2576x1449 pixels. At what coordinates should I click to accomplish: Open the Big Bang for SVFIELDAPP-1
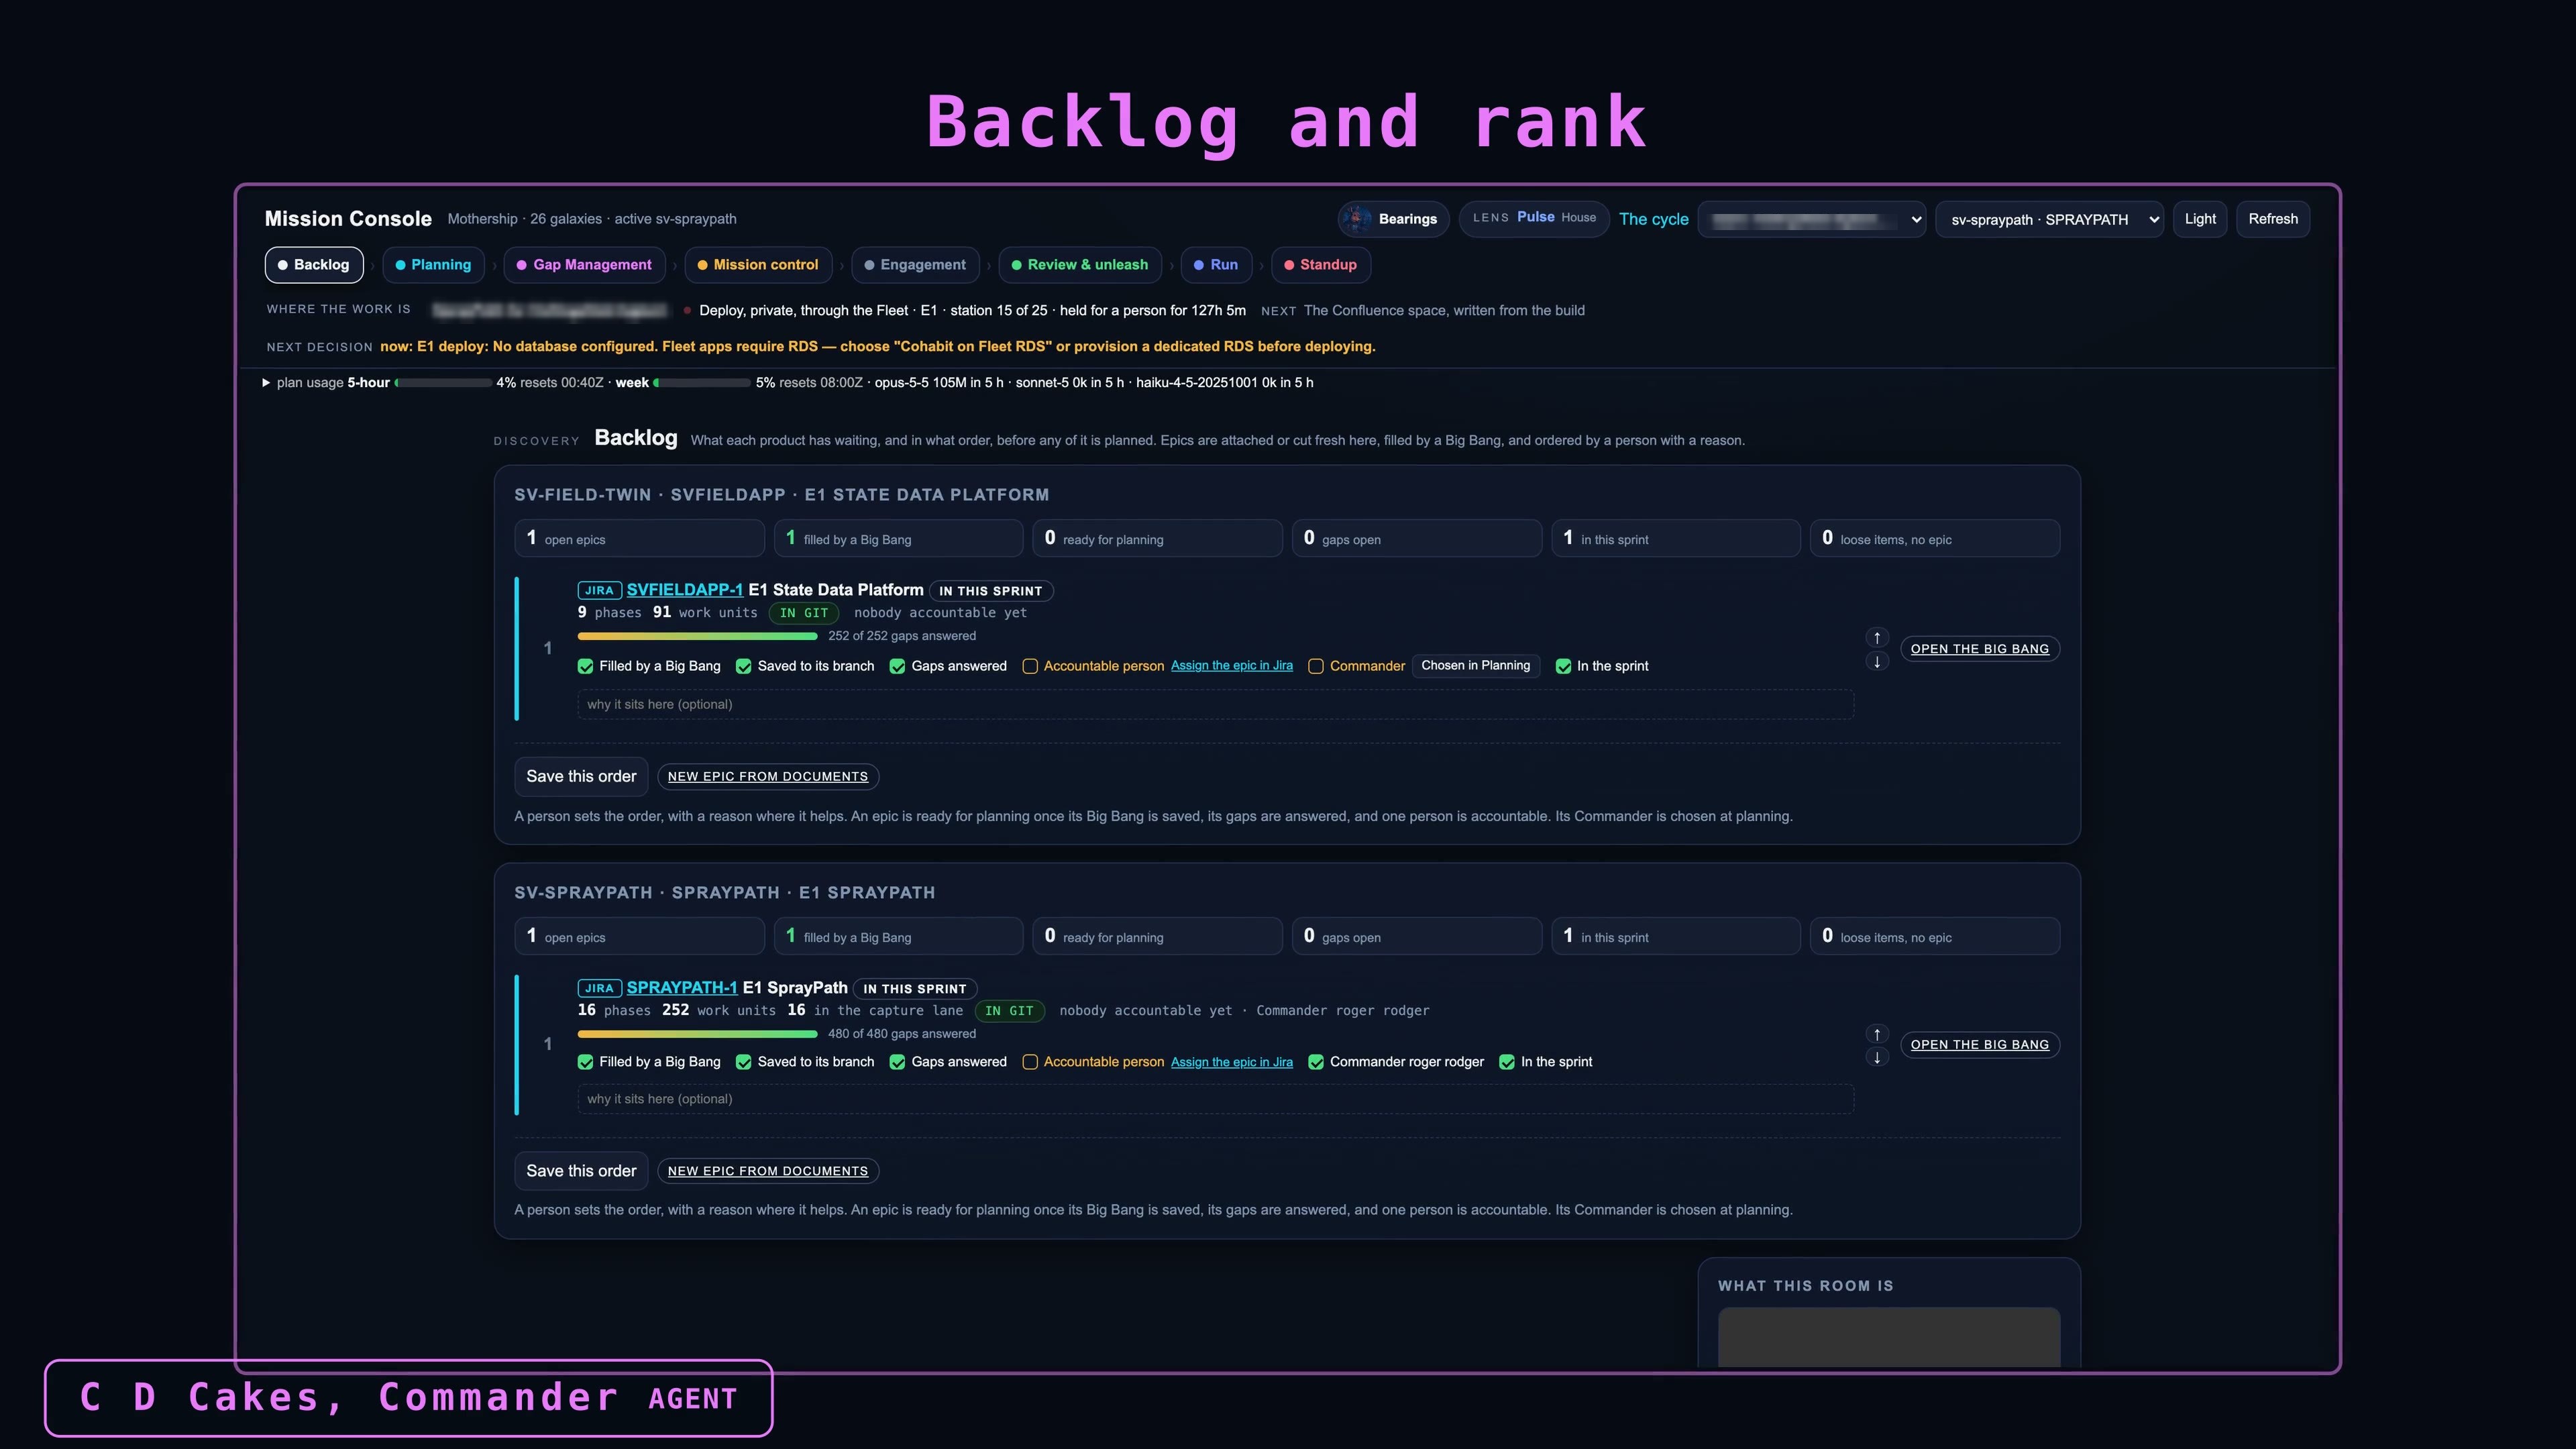(x=1979, y=649)
